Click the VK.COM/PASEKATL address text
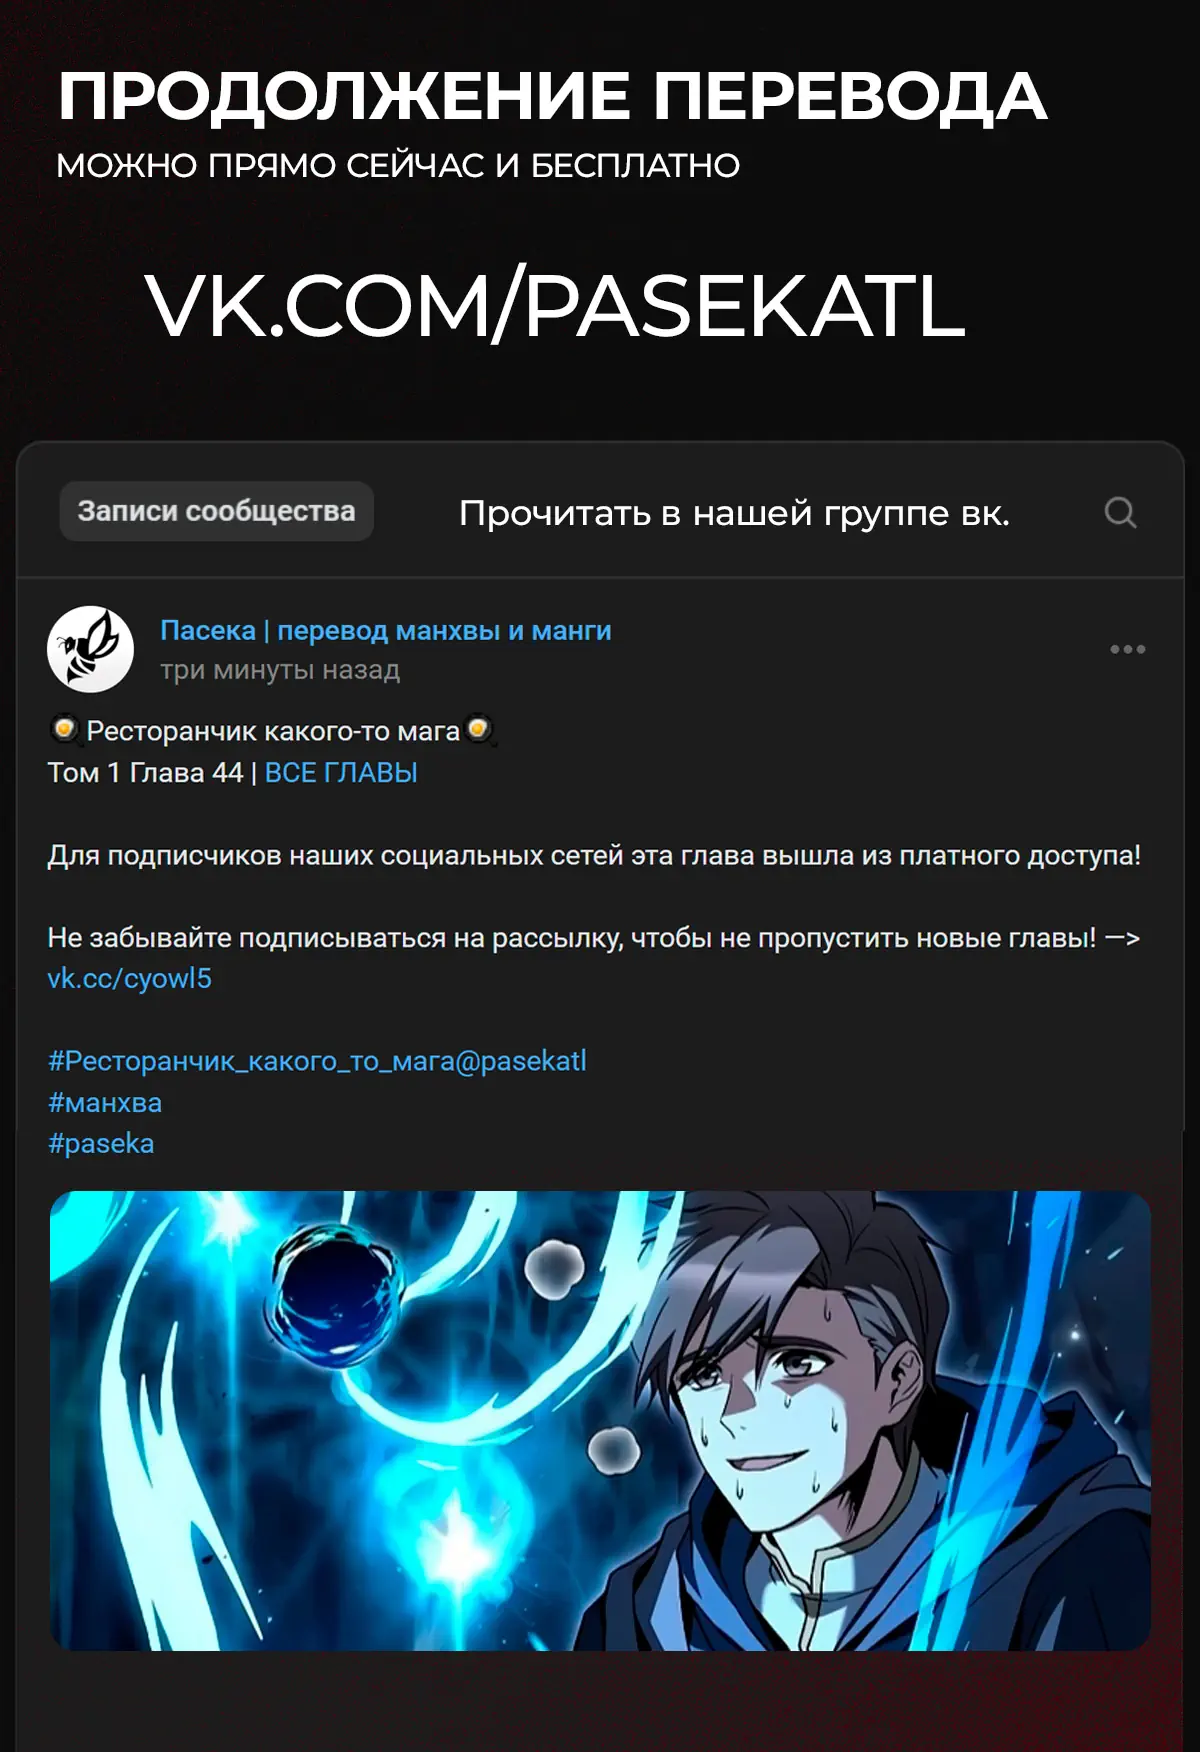Screen dimensions: 1200x1752 coord(555,306)
